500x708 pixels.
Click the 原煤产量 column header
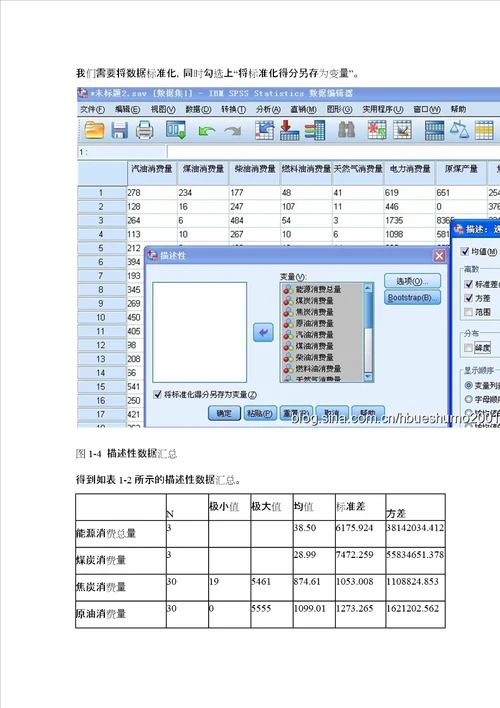tap(461, 172)
